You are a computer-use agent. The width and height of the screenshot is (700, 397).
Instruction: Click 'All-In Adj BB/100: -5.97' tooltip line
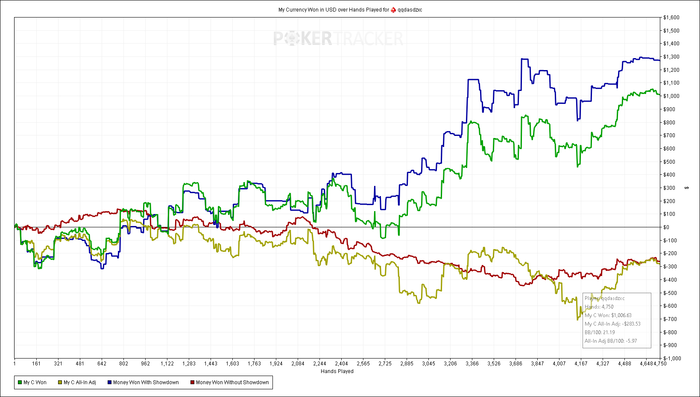coord(610,341)
